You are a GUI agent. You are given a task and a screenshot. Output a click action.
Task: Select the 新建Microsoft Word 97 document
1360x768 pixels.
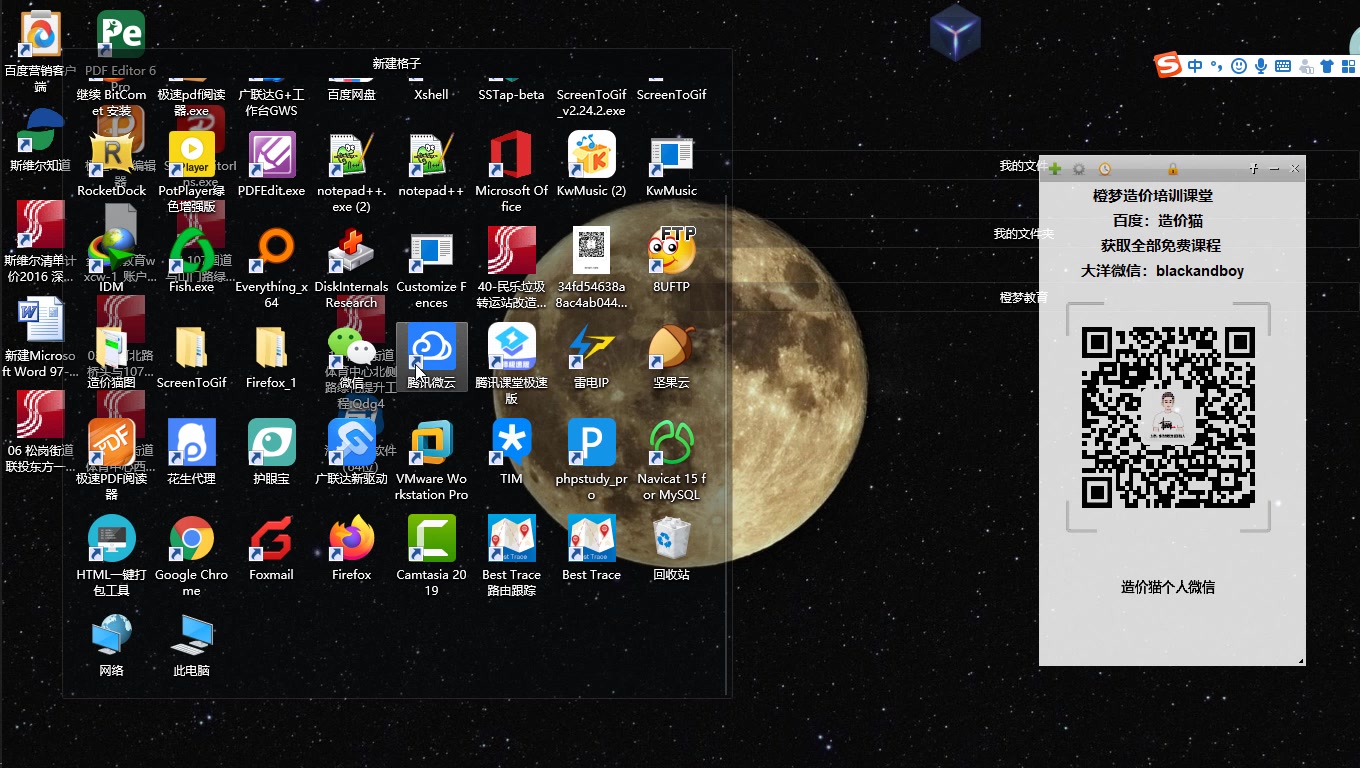41,338
